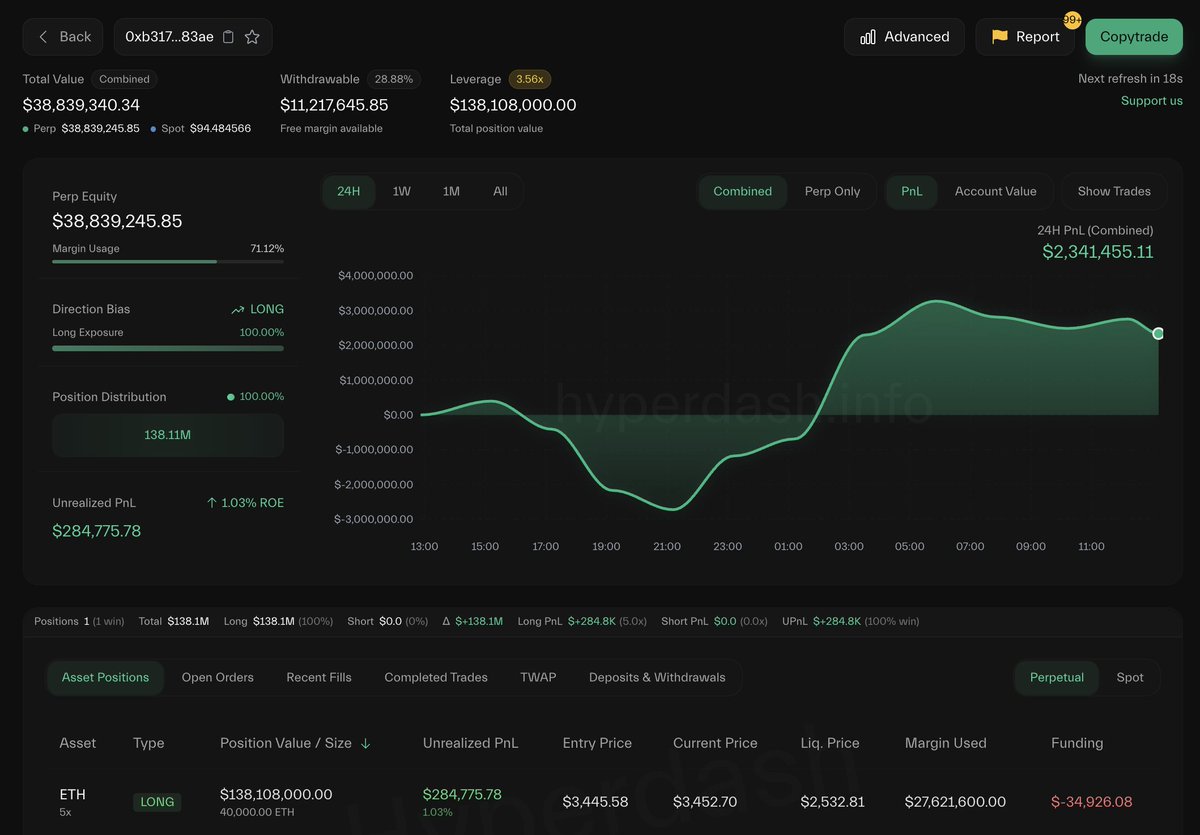Star the wallet address as favorite
The image size is (1200, 835).
pos(252,37)
